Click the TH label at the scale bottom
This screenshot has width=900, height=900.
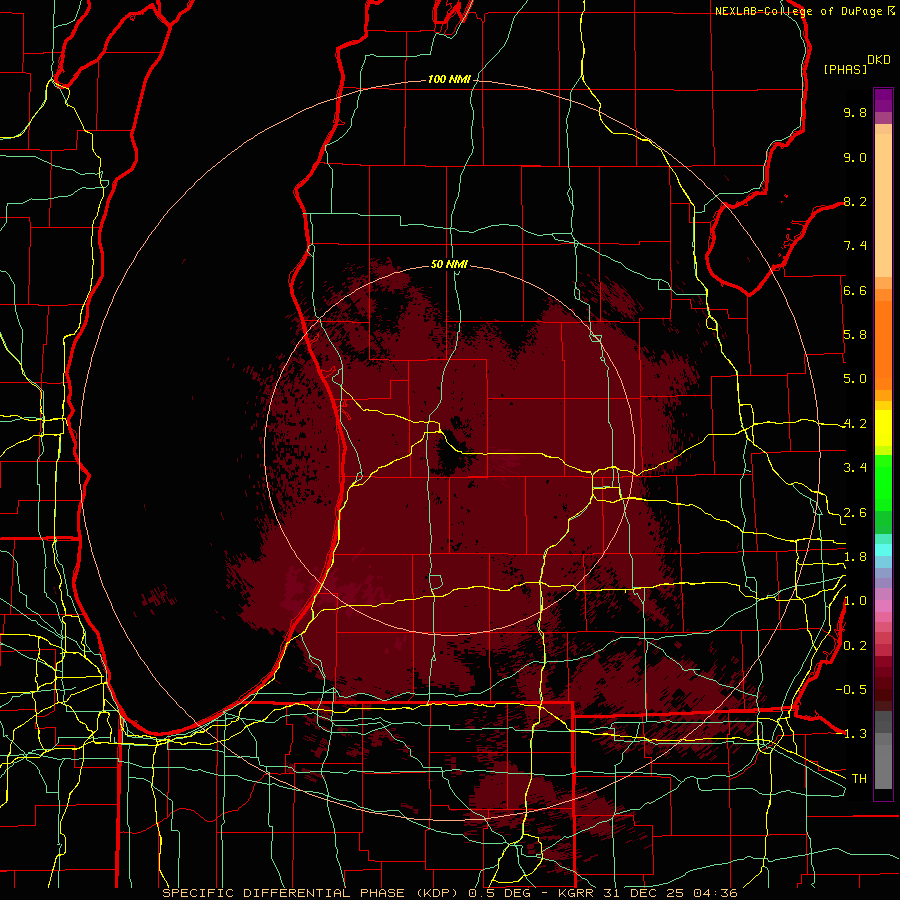(859, 779)
